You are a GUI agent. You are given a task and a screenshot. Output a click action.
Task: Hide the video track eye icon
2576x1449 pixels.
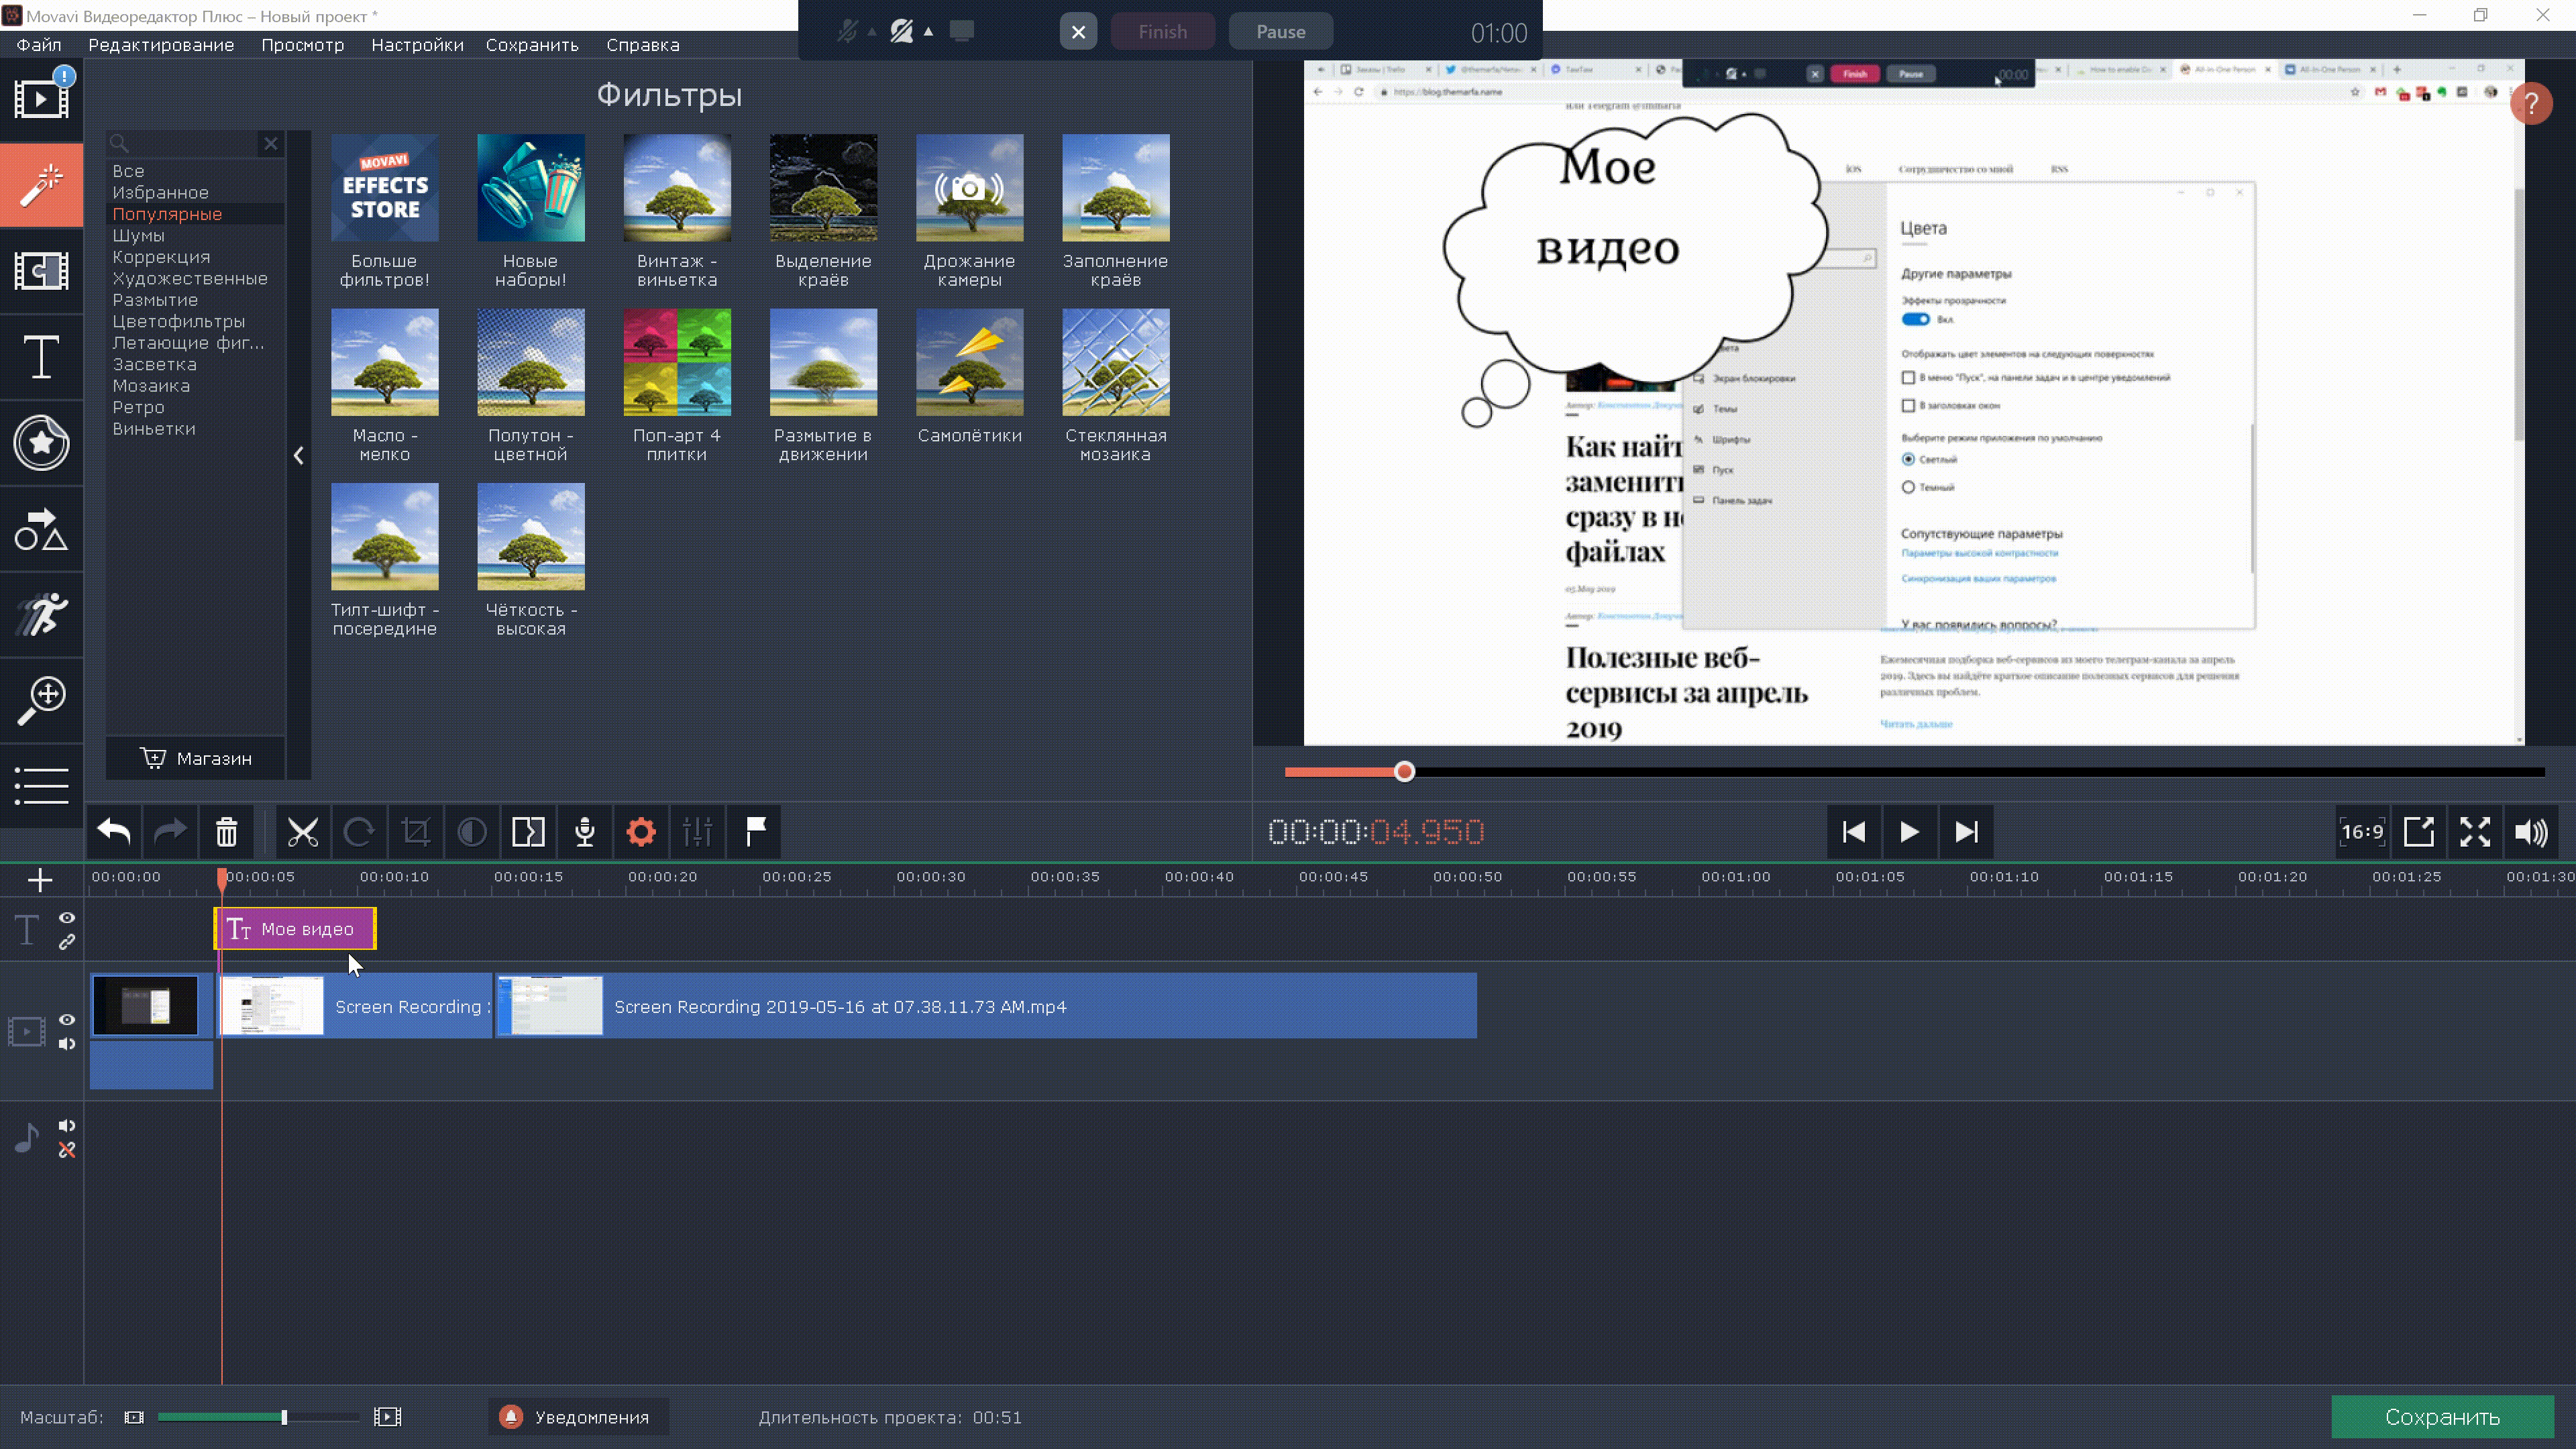(x=67, y=1020)
